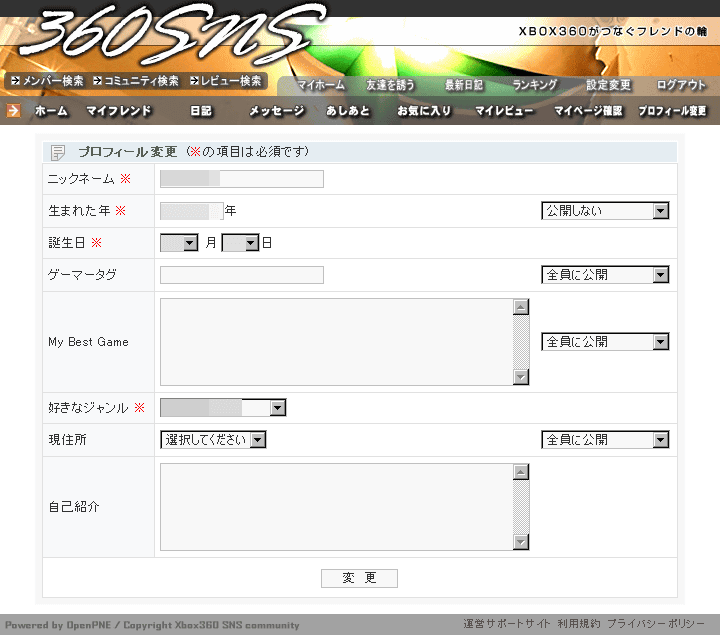720x635 pixels.
Task: Click inside the My Best Game textarea
Action: (x=336, y=342)
